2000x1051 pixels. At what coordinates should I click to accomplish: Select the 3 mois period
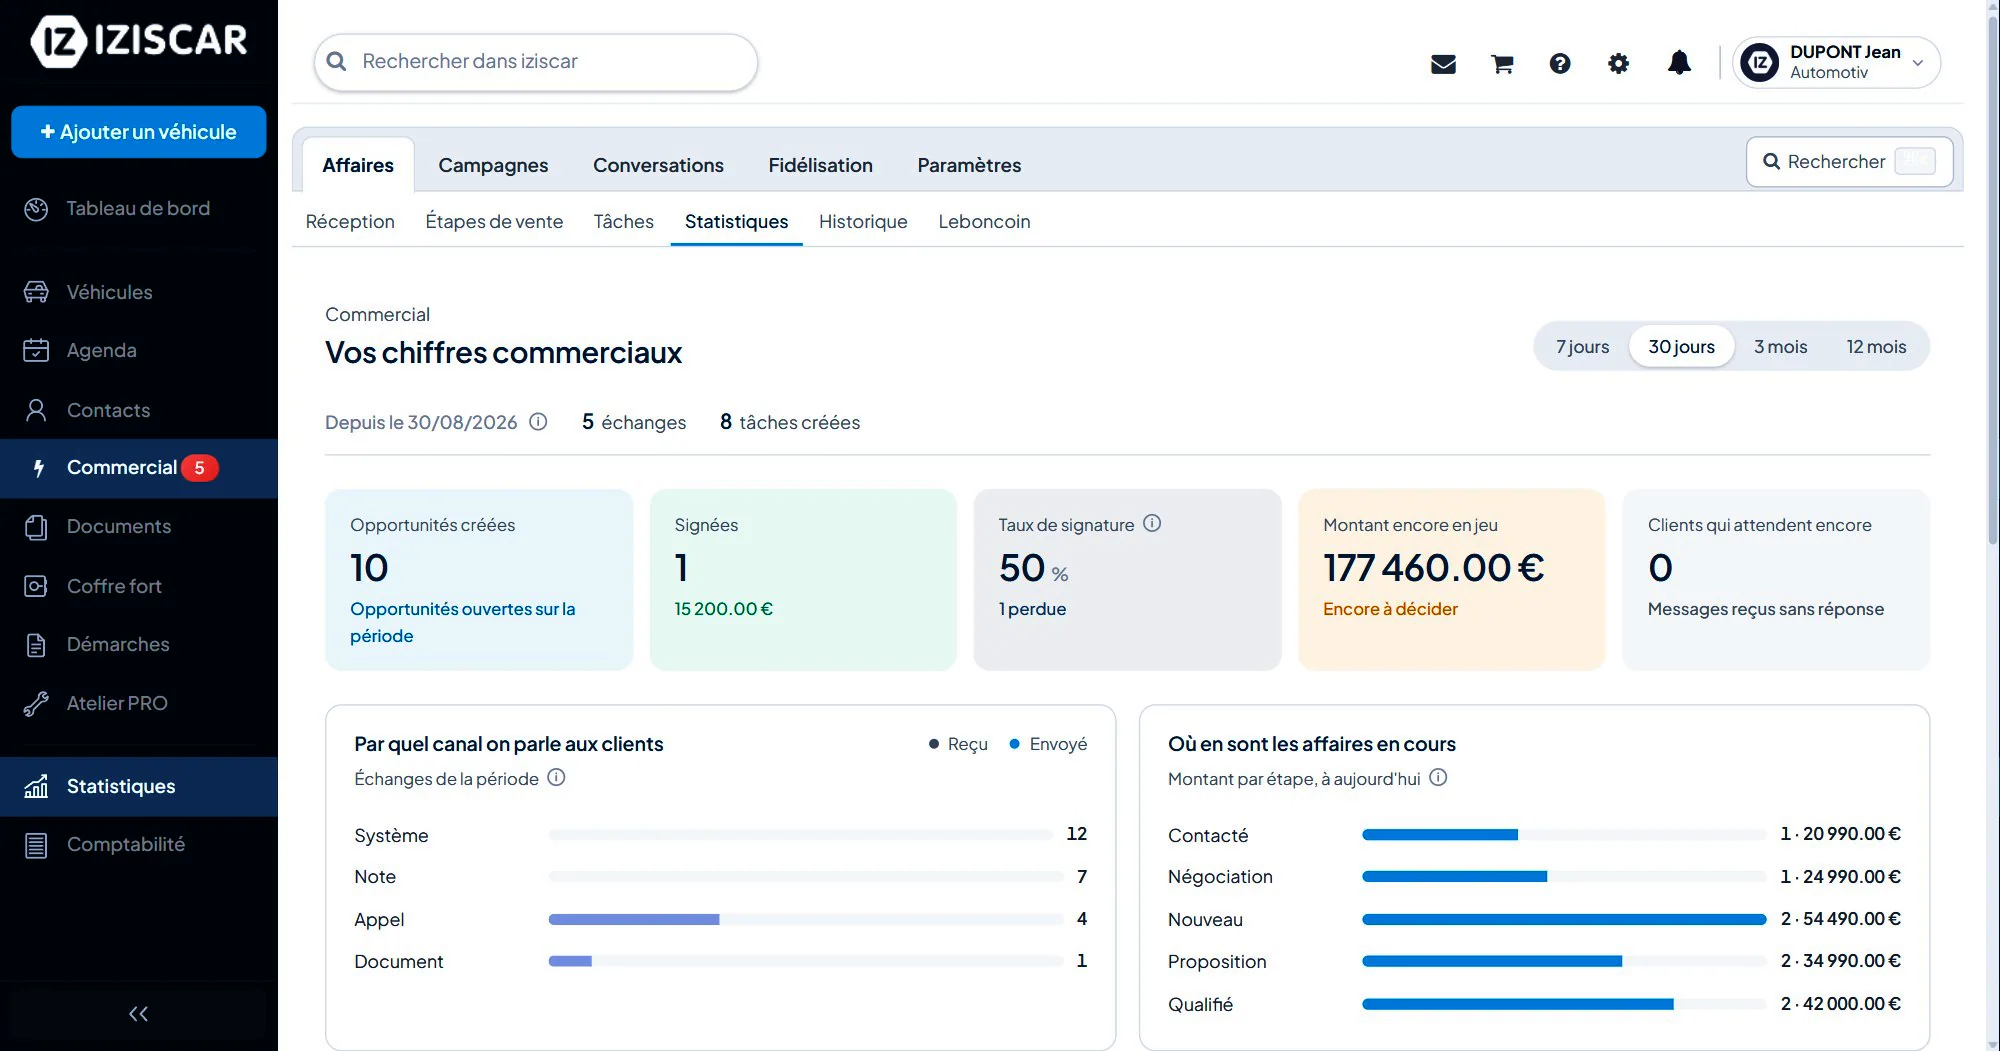pyautogui.click(x=1780, y=347)
